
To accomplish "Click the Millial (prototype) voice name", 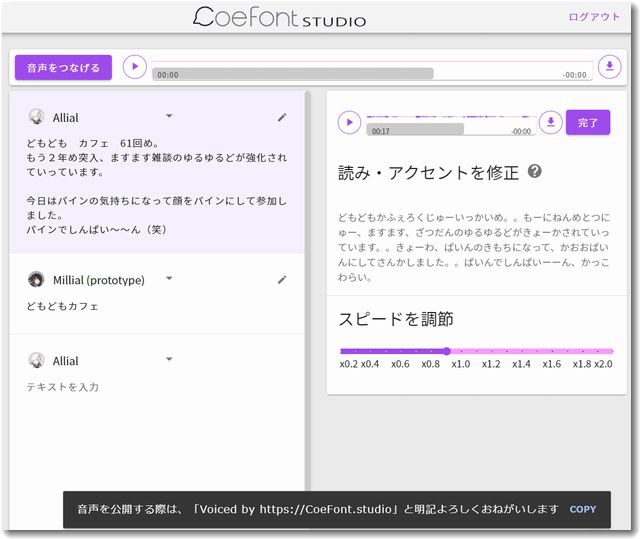I will point(99,280).
